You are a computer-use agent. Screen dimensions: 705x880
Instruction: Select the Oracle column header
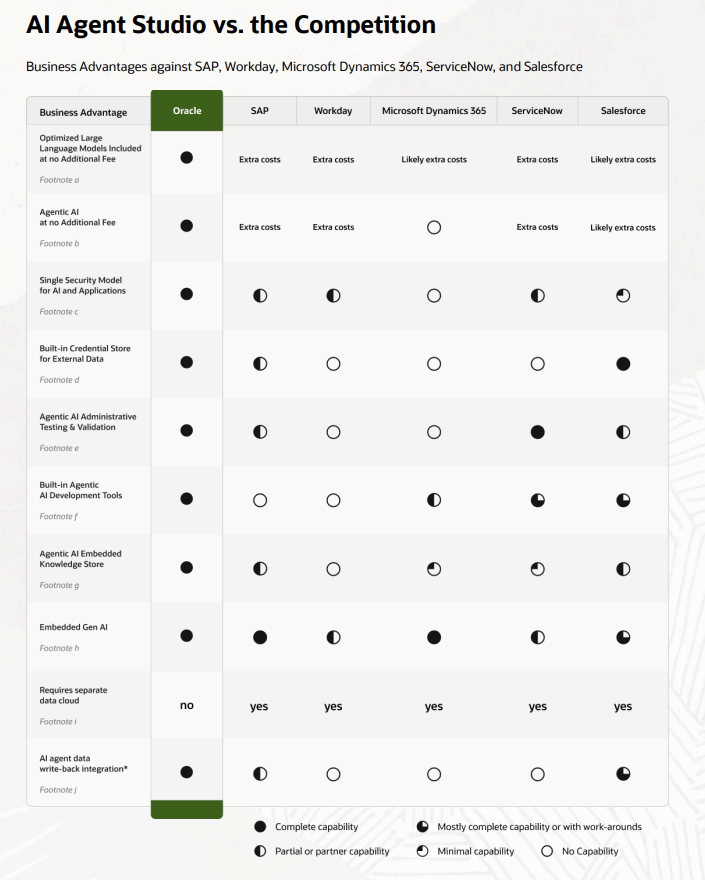click(x=187, y=111)
